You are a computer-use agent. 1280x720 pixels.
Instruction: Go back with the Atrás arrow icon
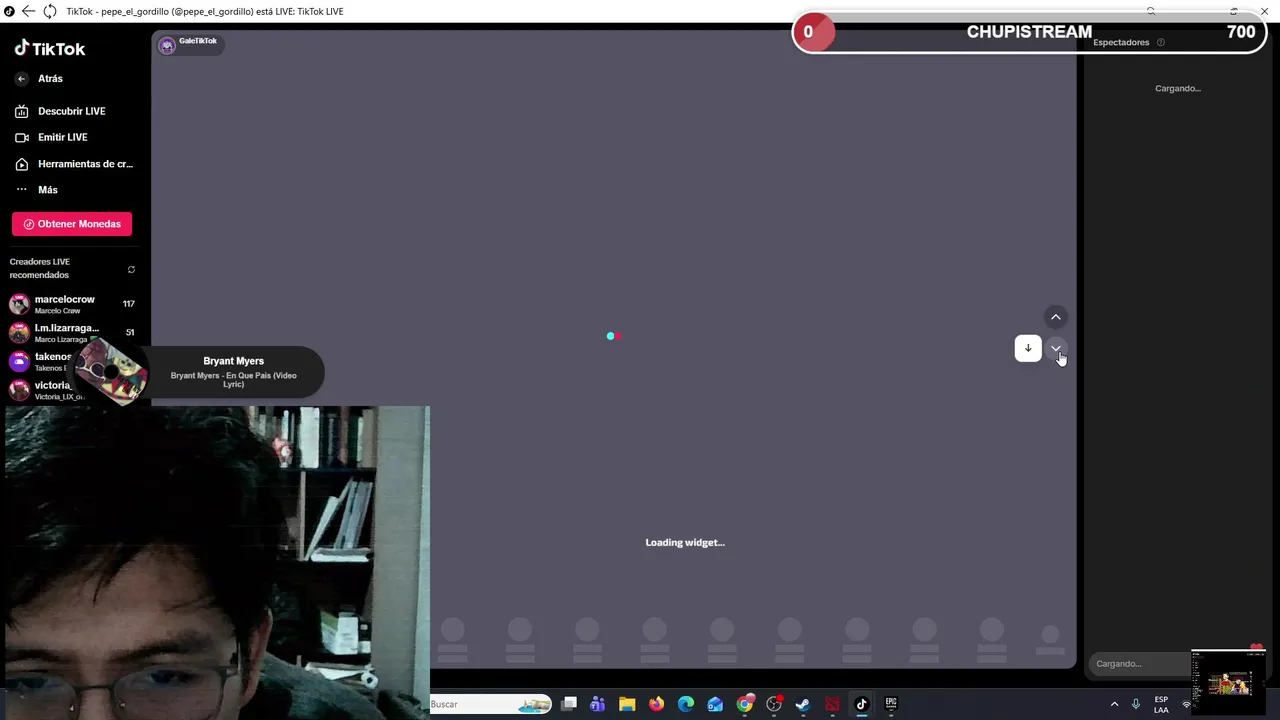(x=22, y=79)
